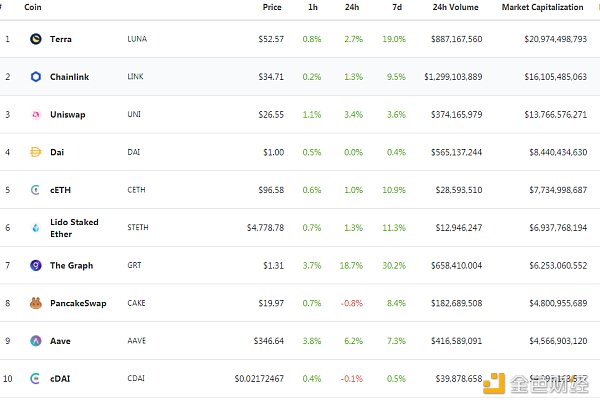
Task: Sort by 1h change column header
Action: click(315, 7)
